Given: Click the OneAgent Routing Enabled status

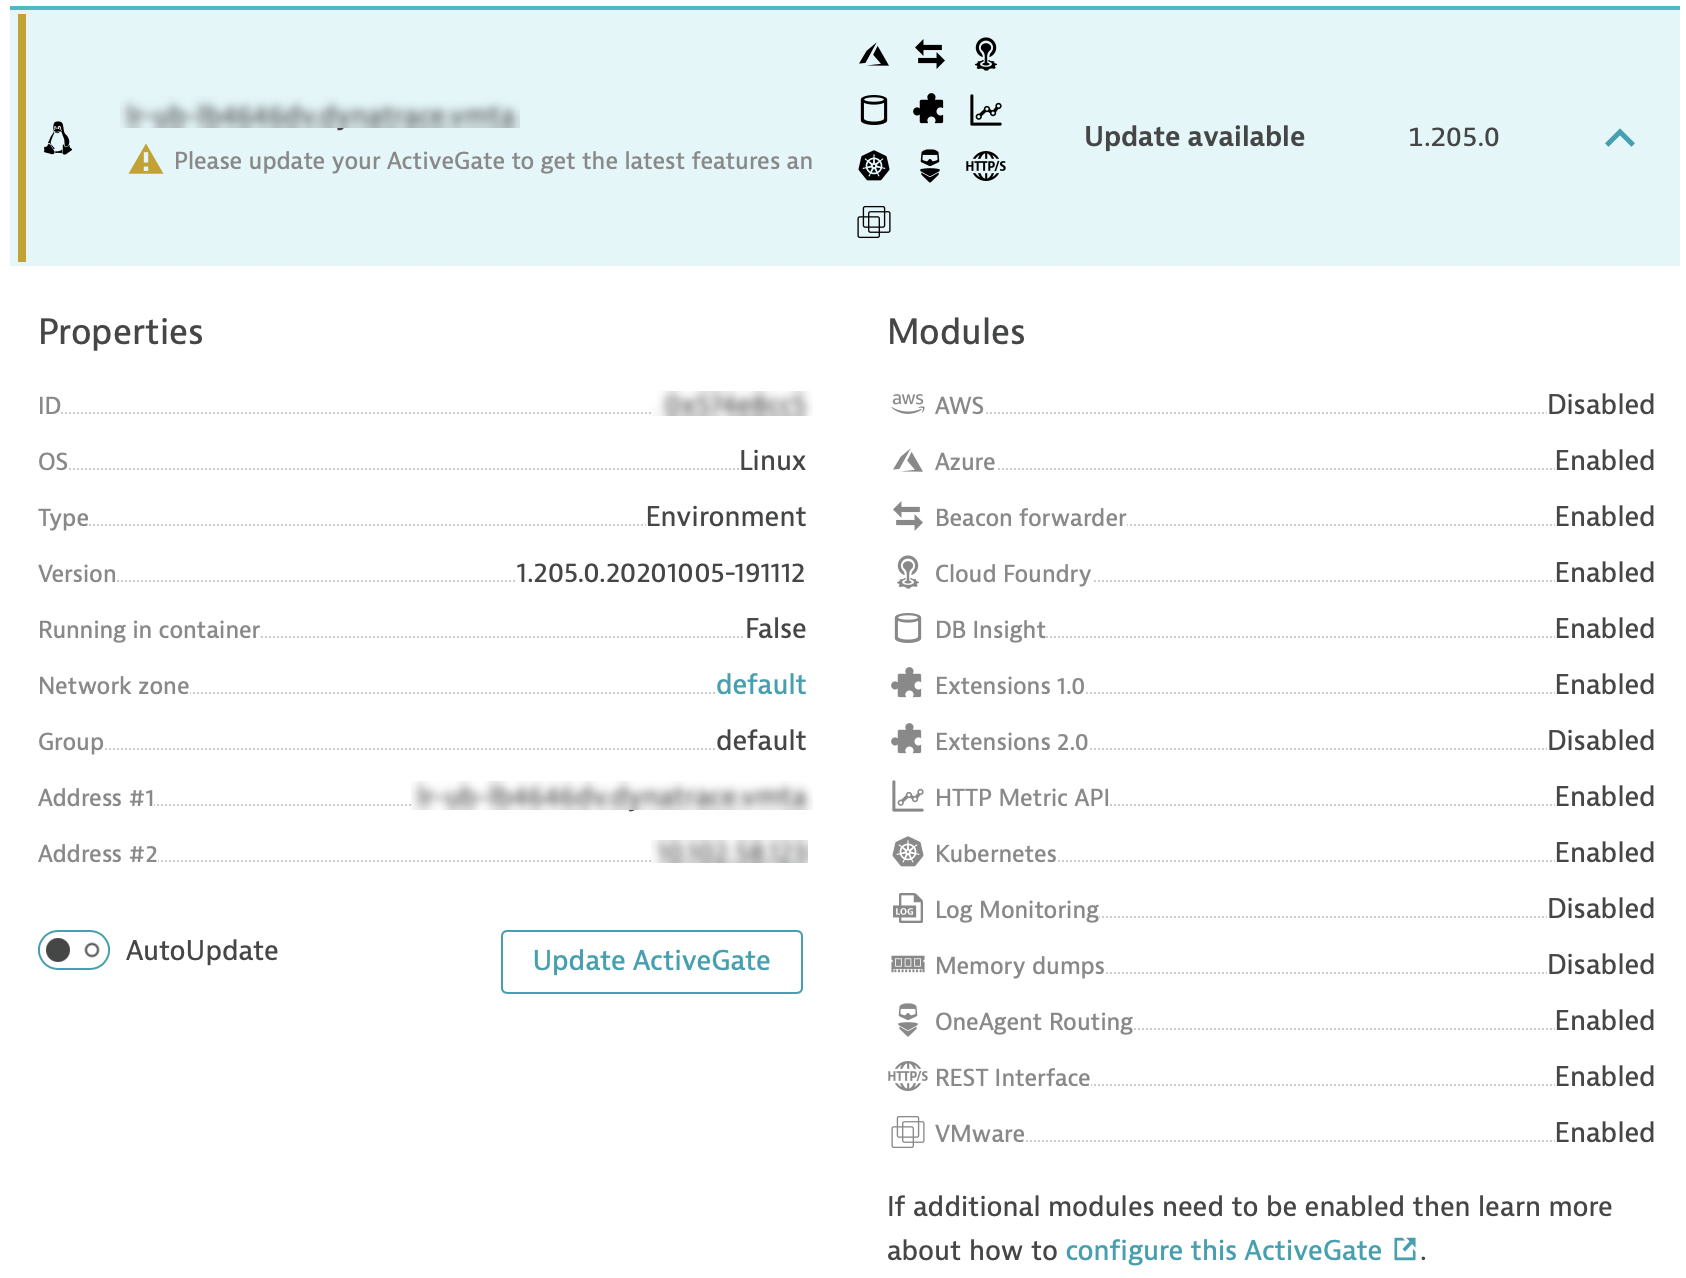Looking at the screenshot, I should pos(1605,1021).
